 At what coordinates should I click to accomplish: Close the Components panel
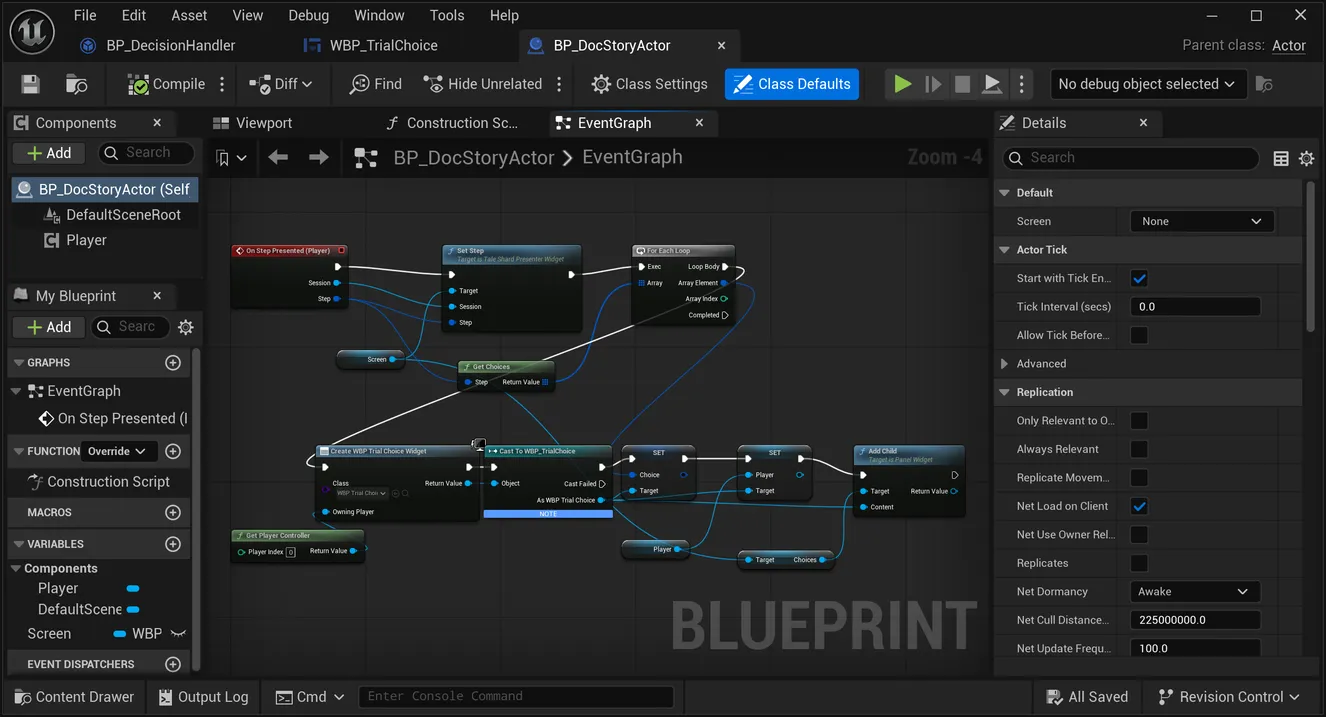pyautogui.click(x=157, y=123)
